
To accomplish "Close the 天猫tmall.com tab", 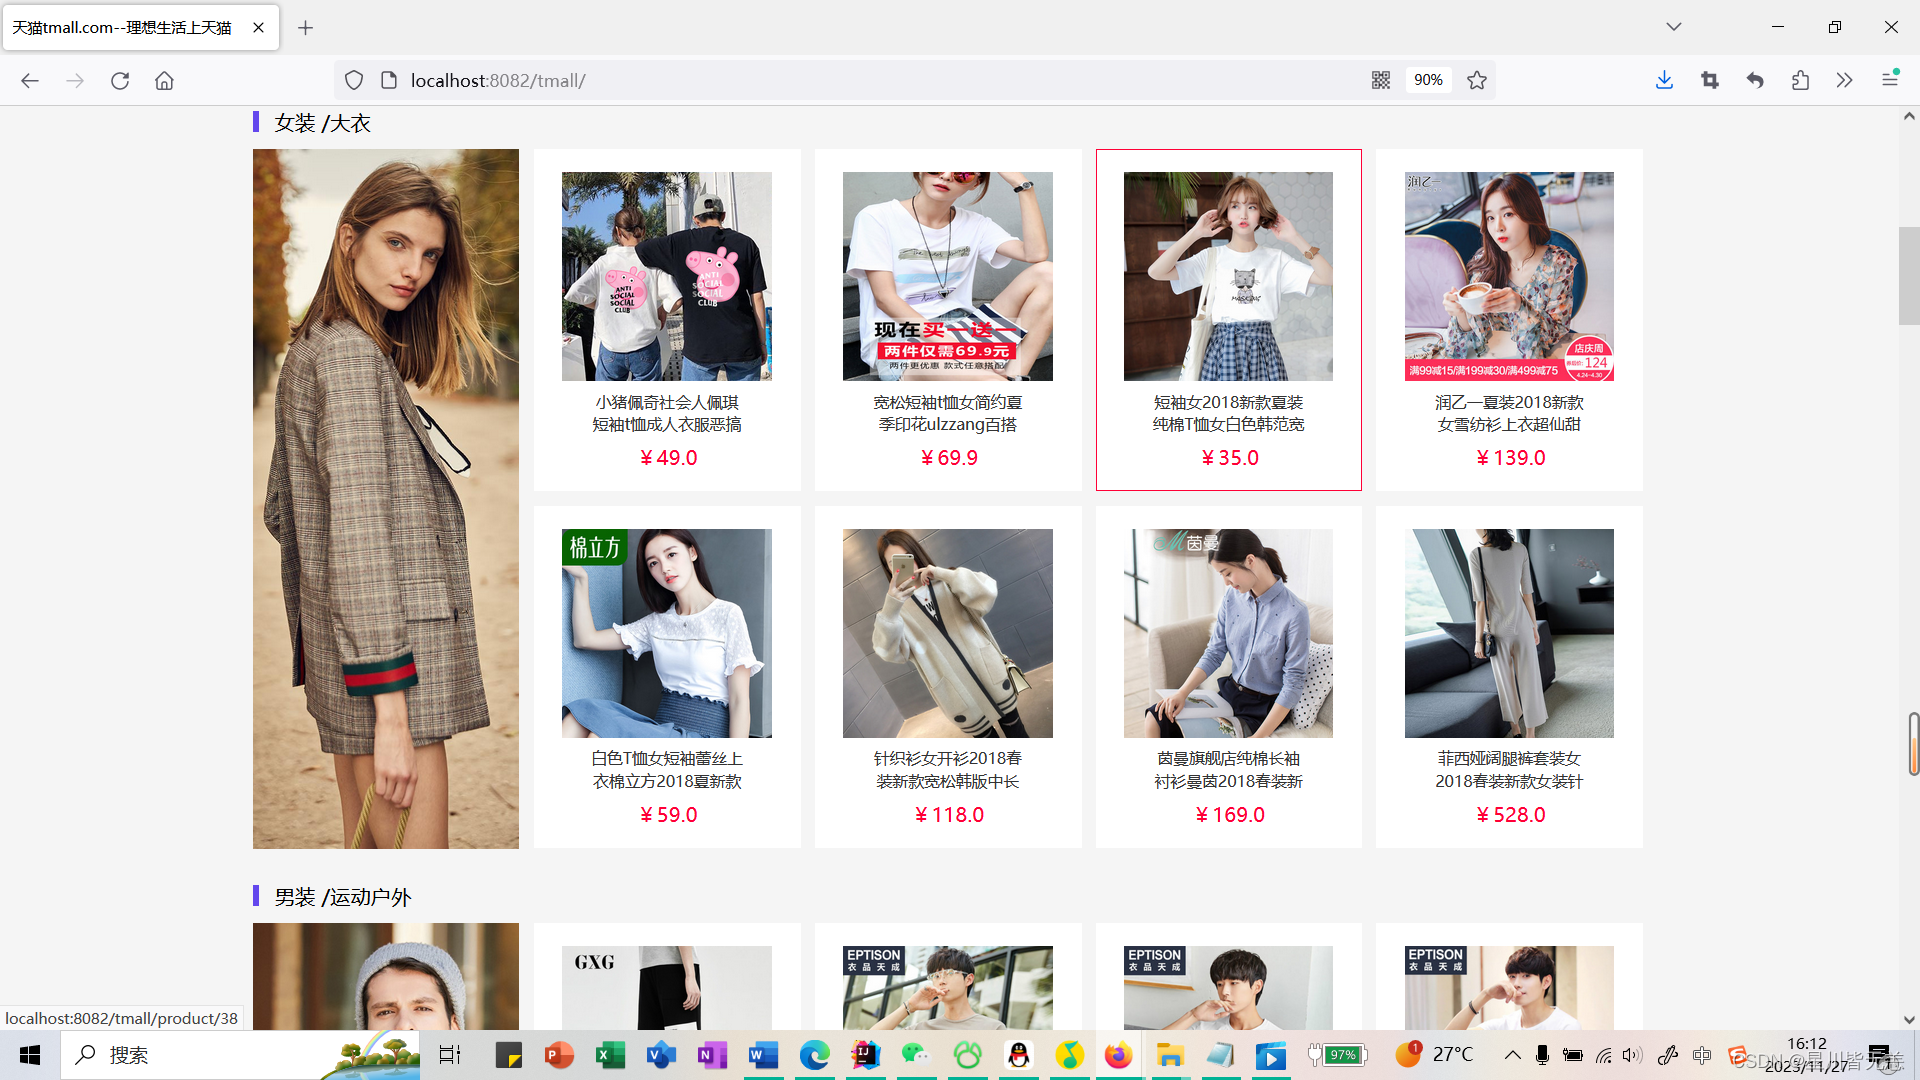I will coord(258,28).
